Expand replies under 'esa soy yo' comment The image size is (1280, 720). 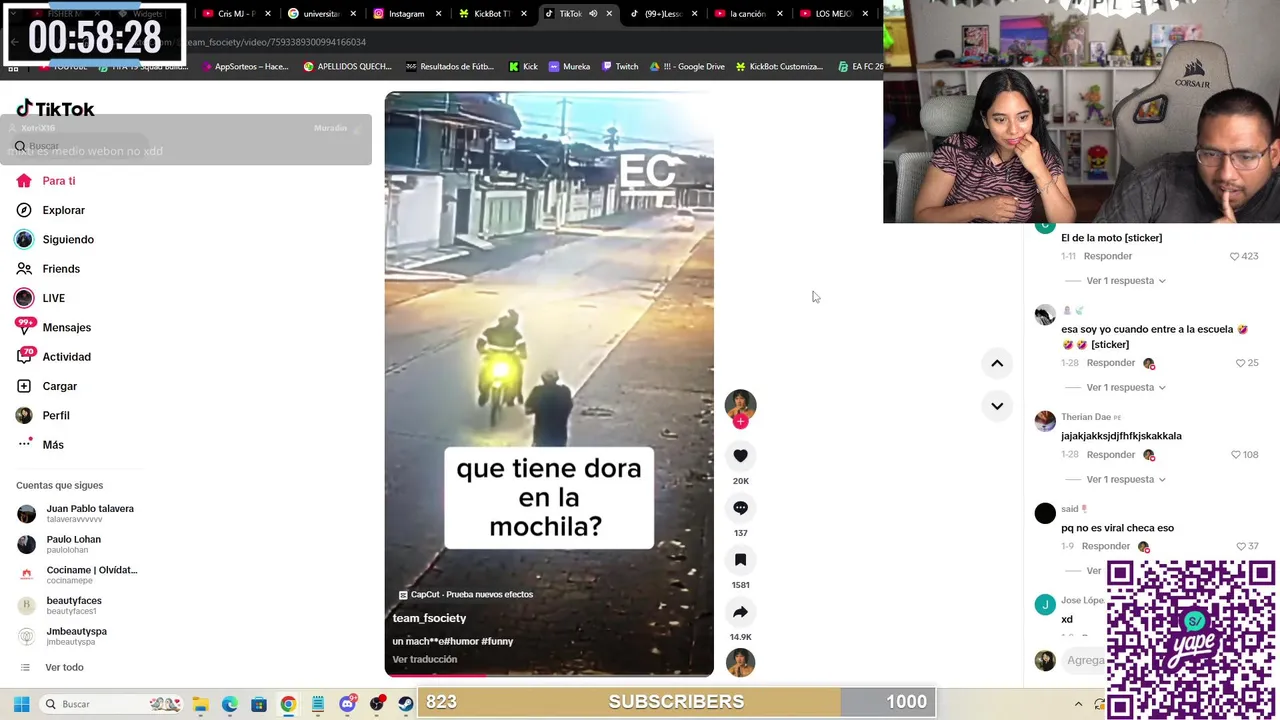point(1126,388)
